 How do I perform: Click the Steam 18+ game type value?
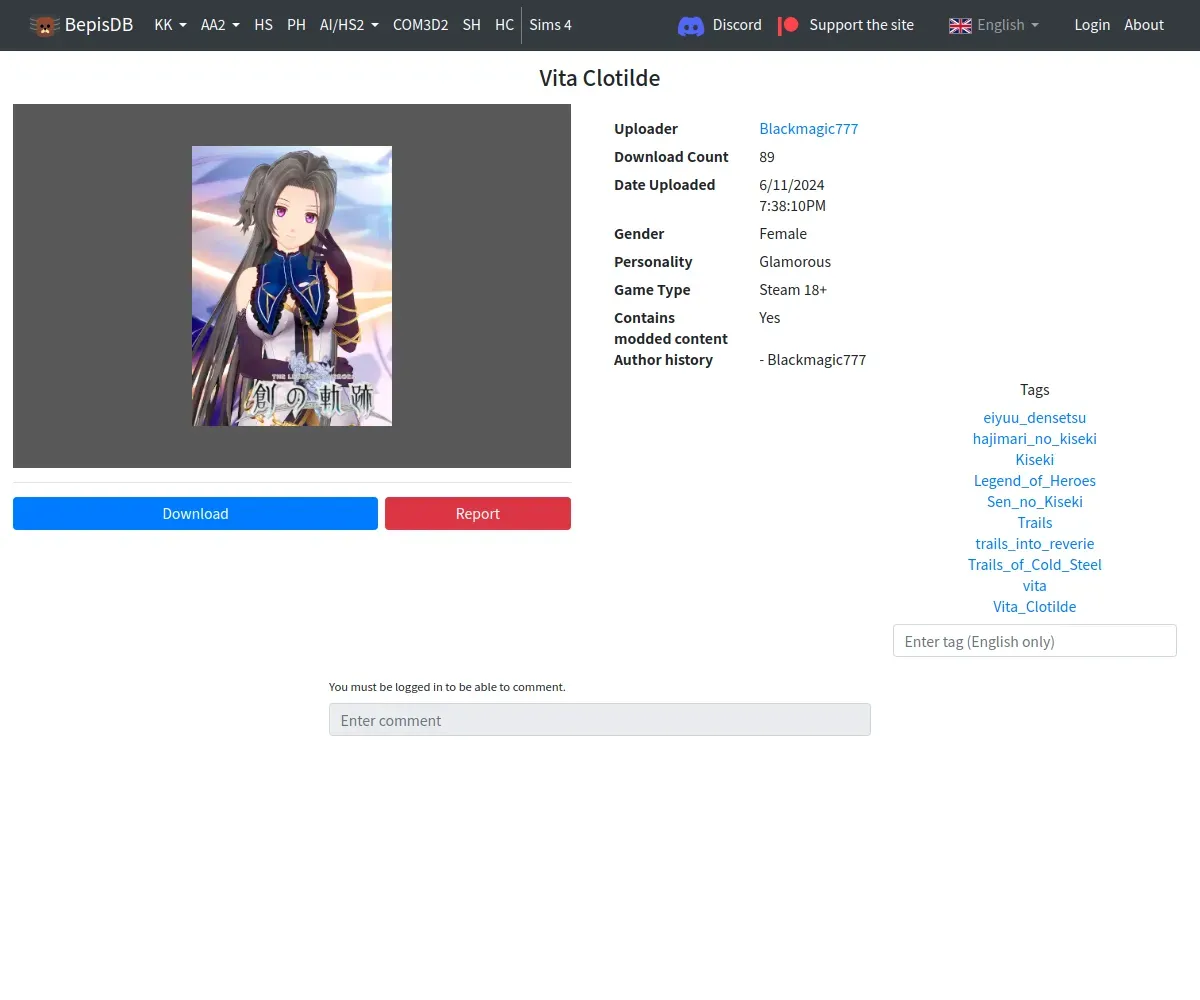(x=793, y=290)
